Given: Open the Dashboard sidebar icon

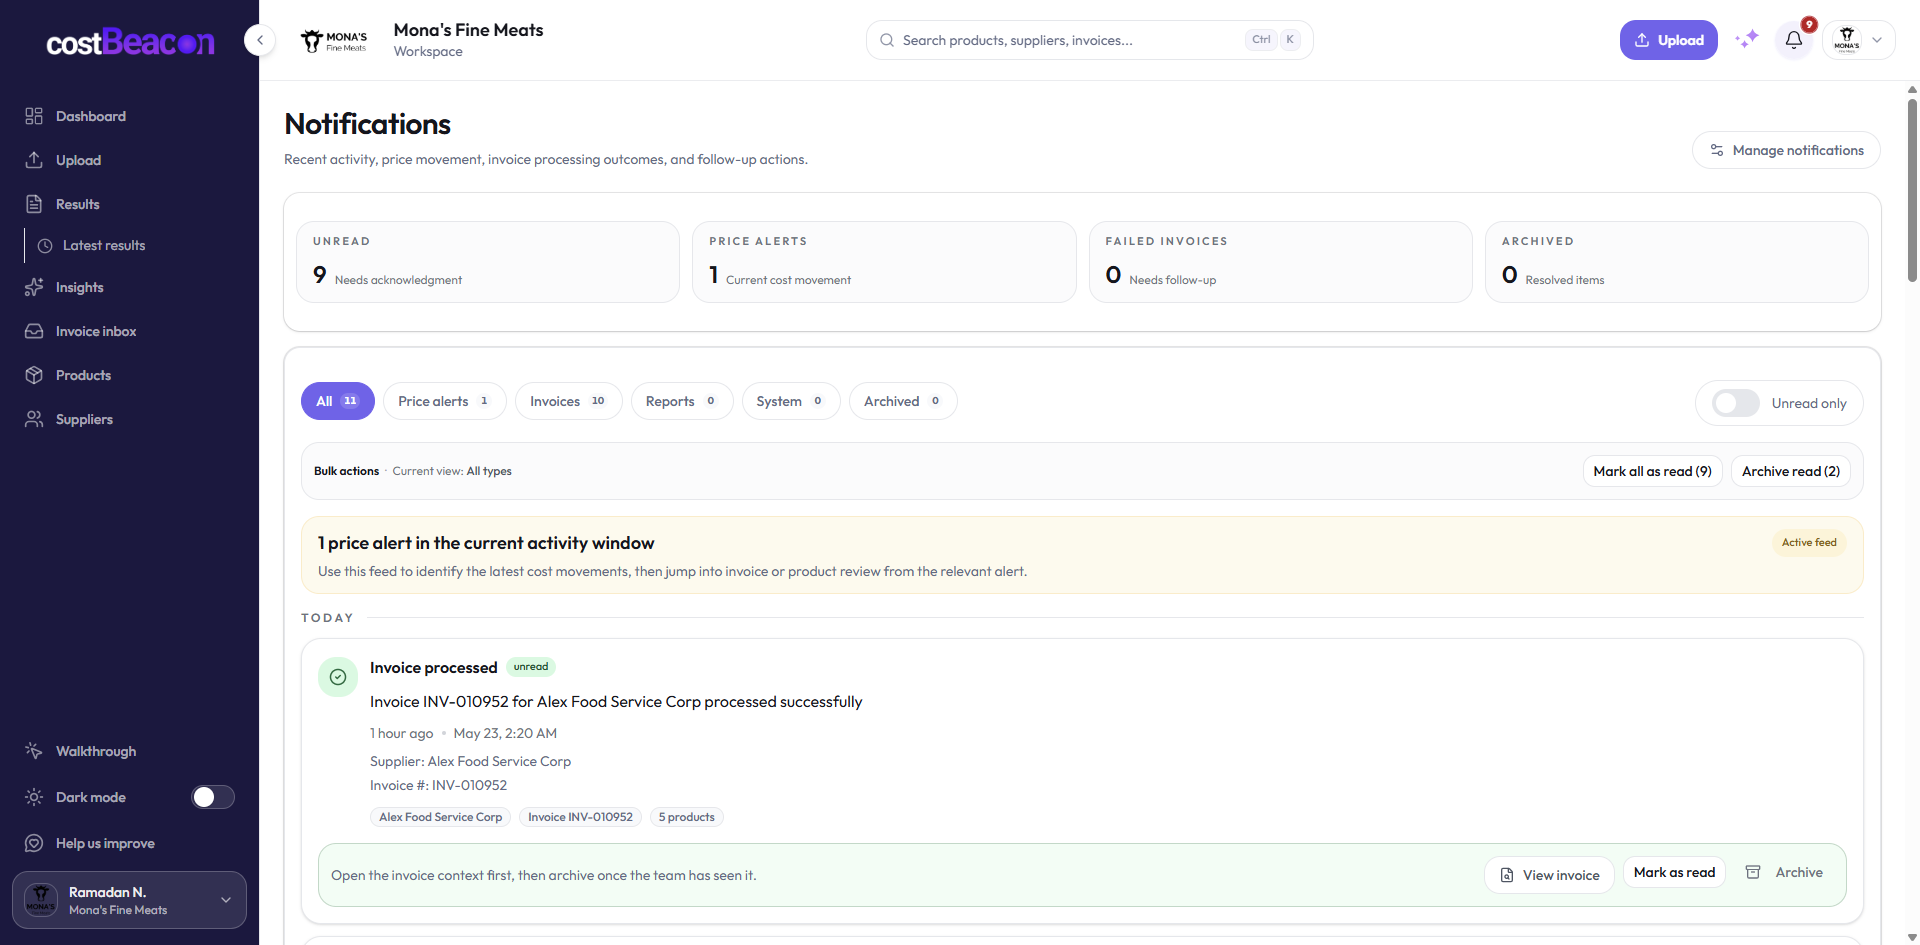Looking at the screenshot, I should 34,116.
